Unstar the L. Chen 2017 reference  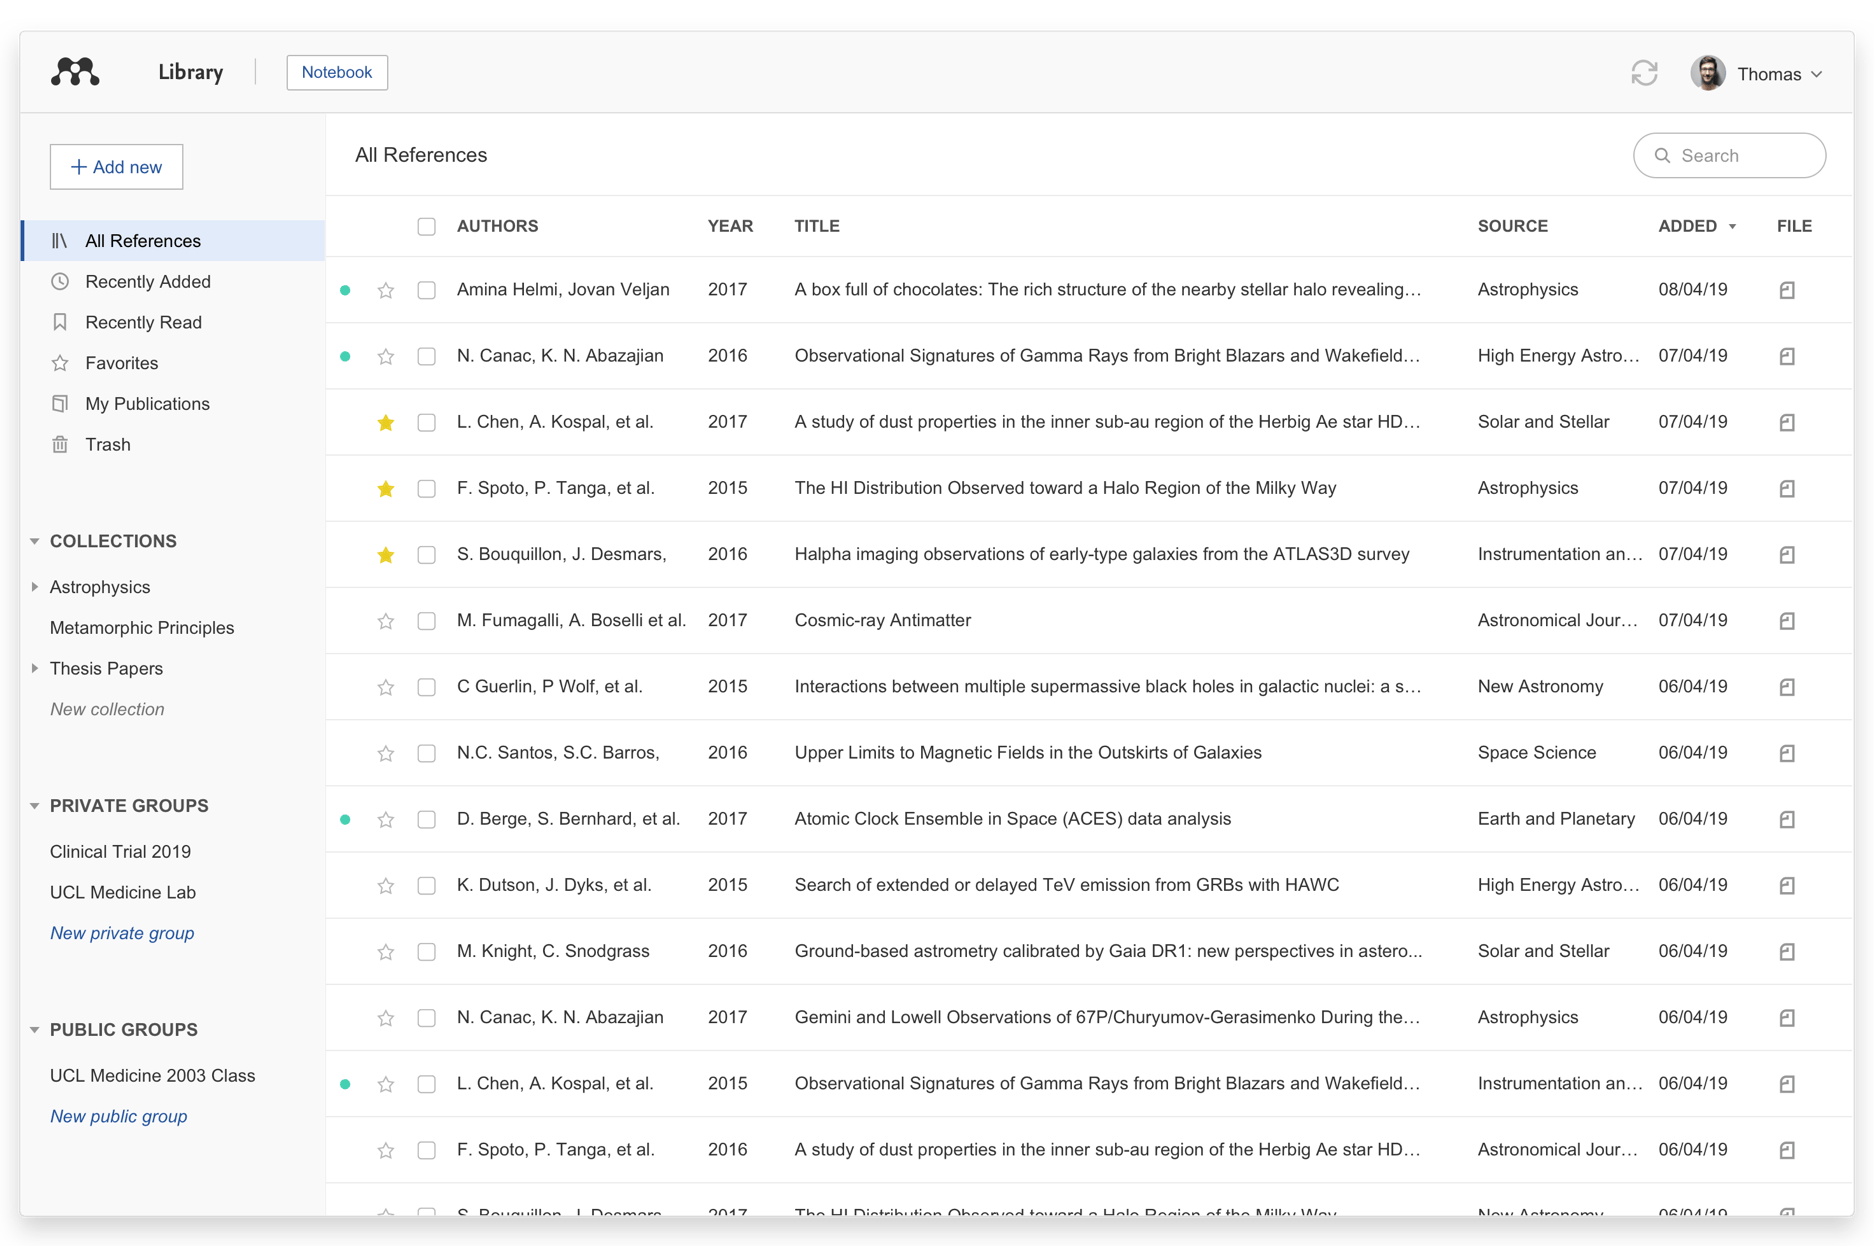[x=385, y=423]
